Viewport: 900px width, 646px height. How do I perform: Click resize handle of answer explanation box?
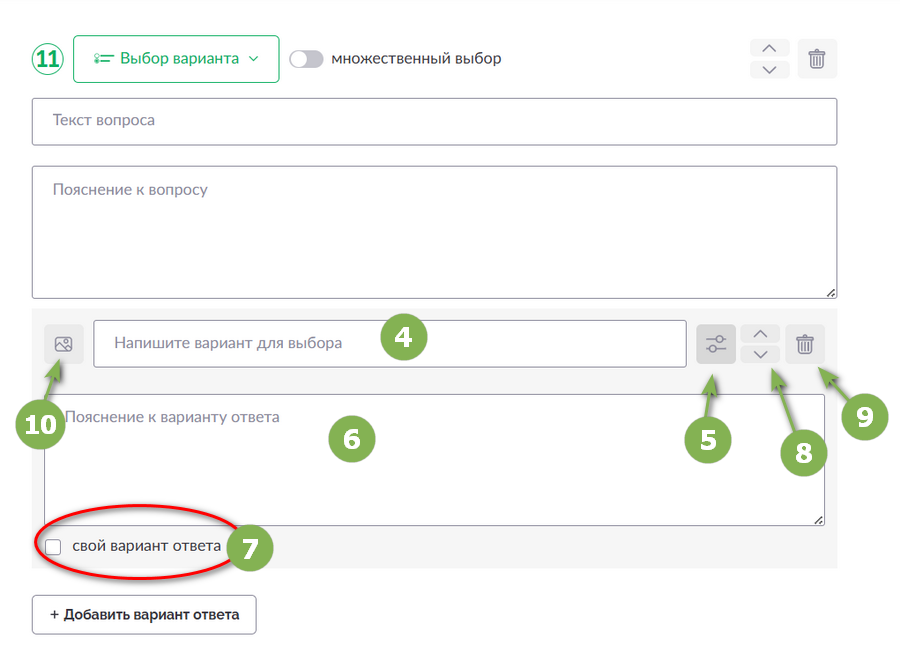pos(818,520)
